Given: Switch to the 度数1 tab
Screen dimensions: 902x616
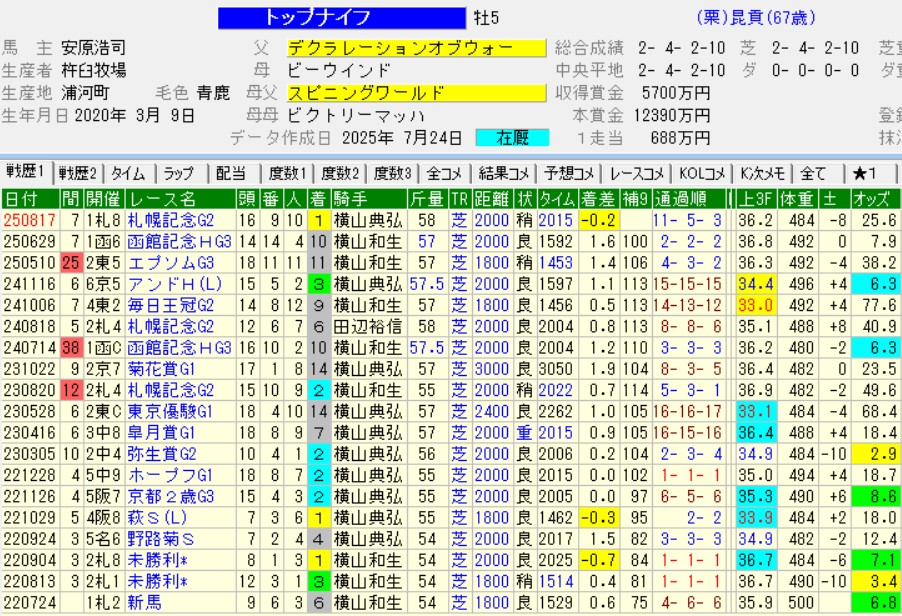Looking at the screenshot, I should click(286, 173).
